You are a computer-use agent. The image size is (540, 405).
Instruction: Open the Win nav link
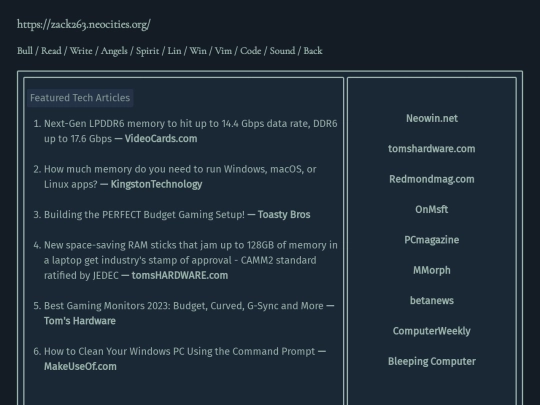click(x=198, y=51)
